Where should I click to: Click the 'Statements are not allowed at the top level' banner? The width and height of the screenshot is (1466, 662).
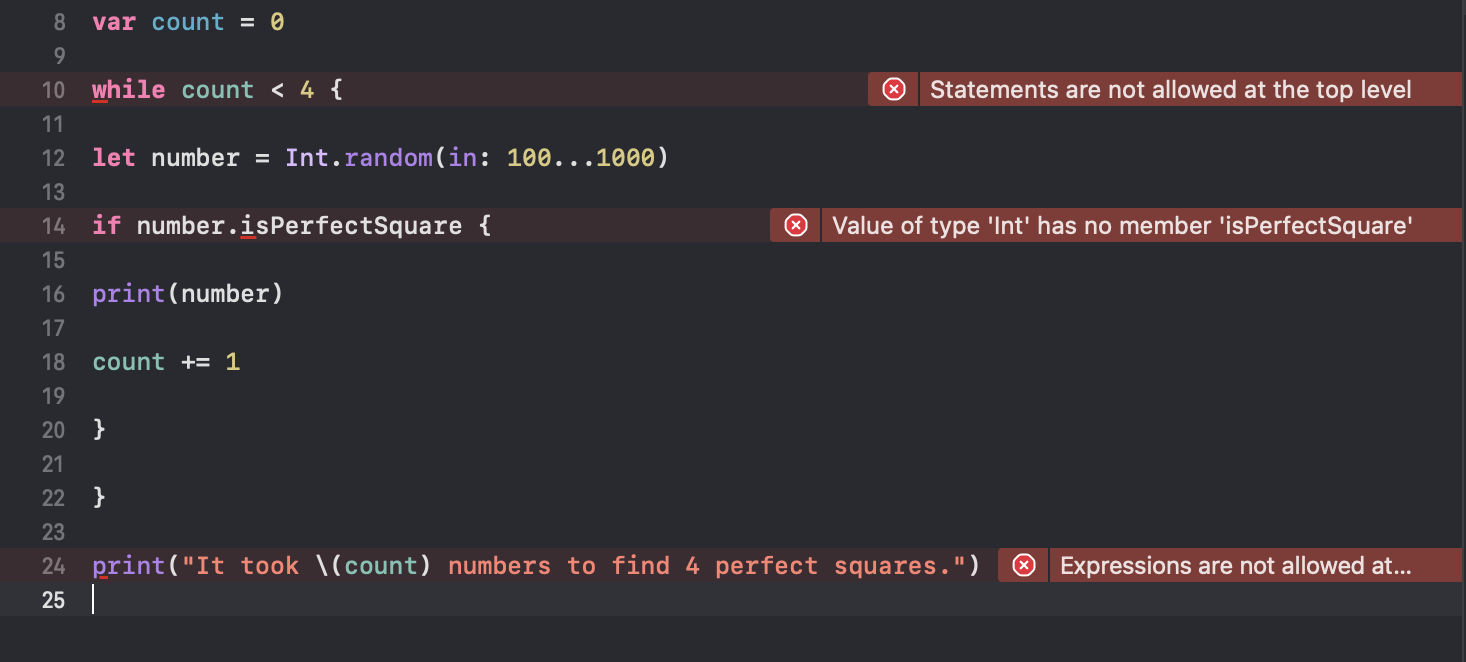(x=1170, y=89)
